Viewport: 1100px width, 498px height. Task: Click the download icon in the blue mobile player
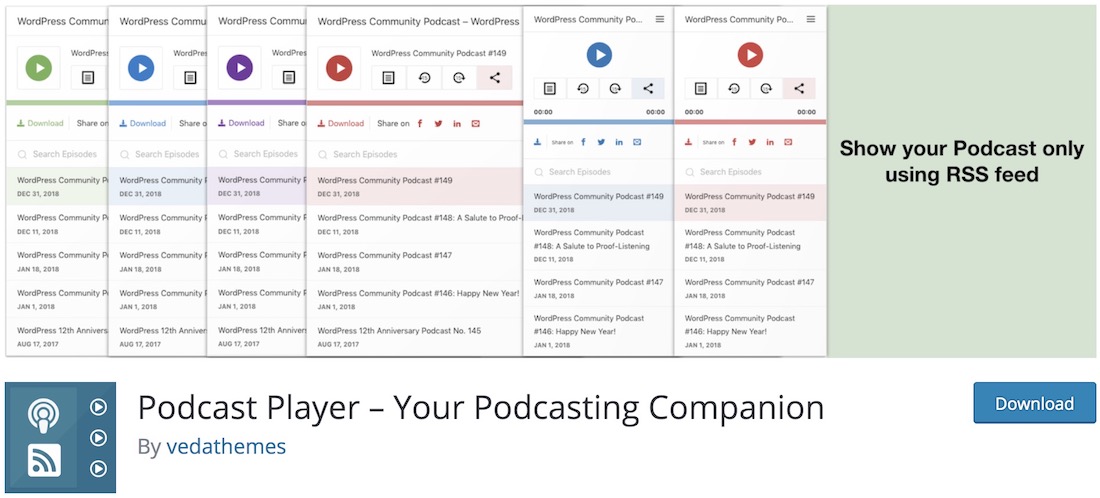[537, 142]
